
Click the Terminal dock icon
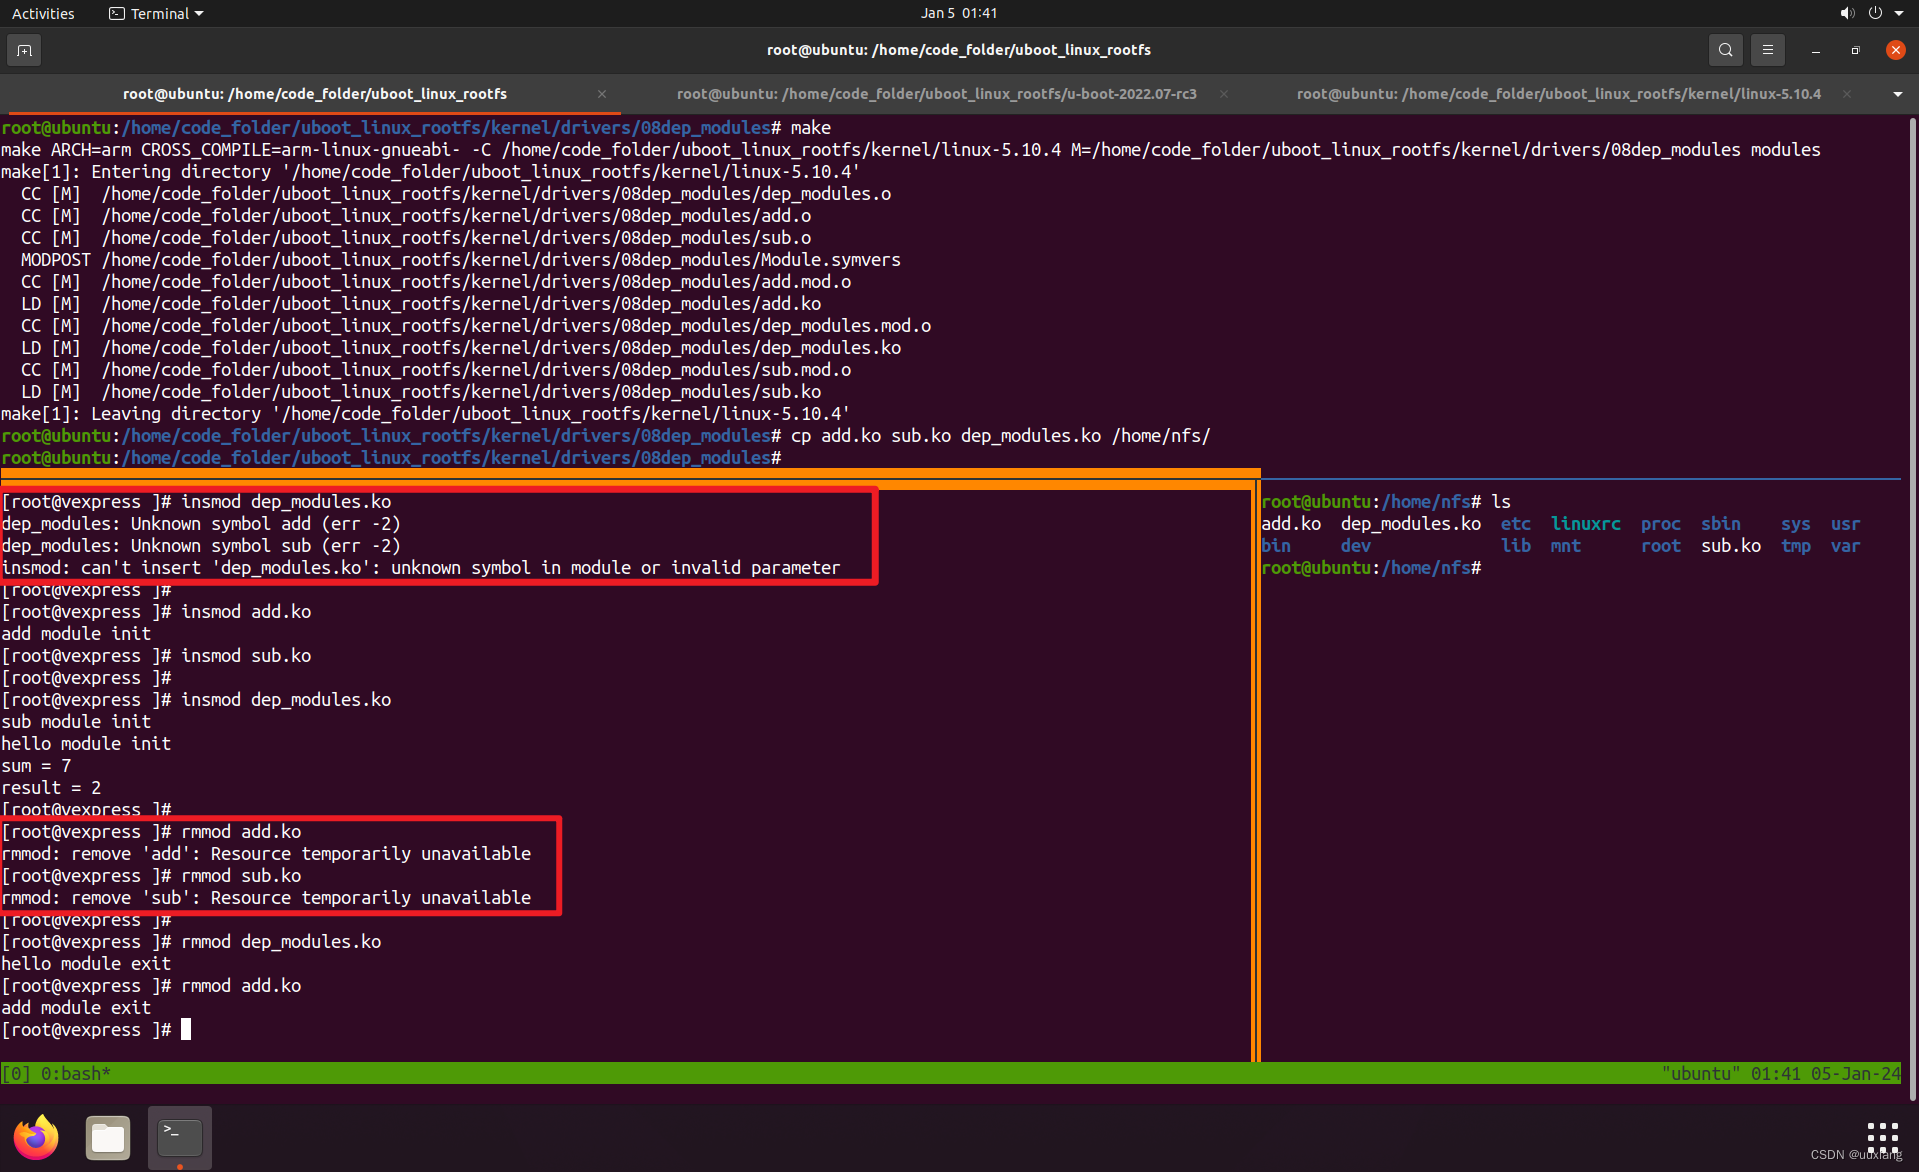180,1137
